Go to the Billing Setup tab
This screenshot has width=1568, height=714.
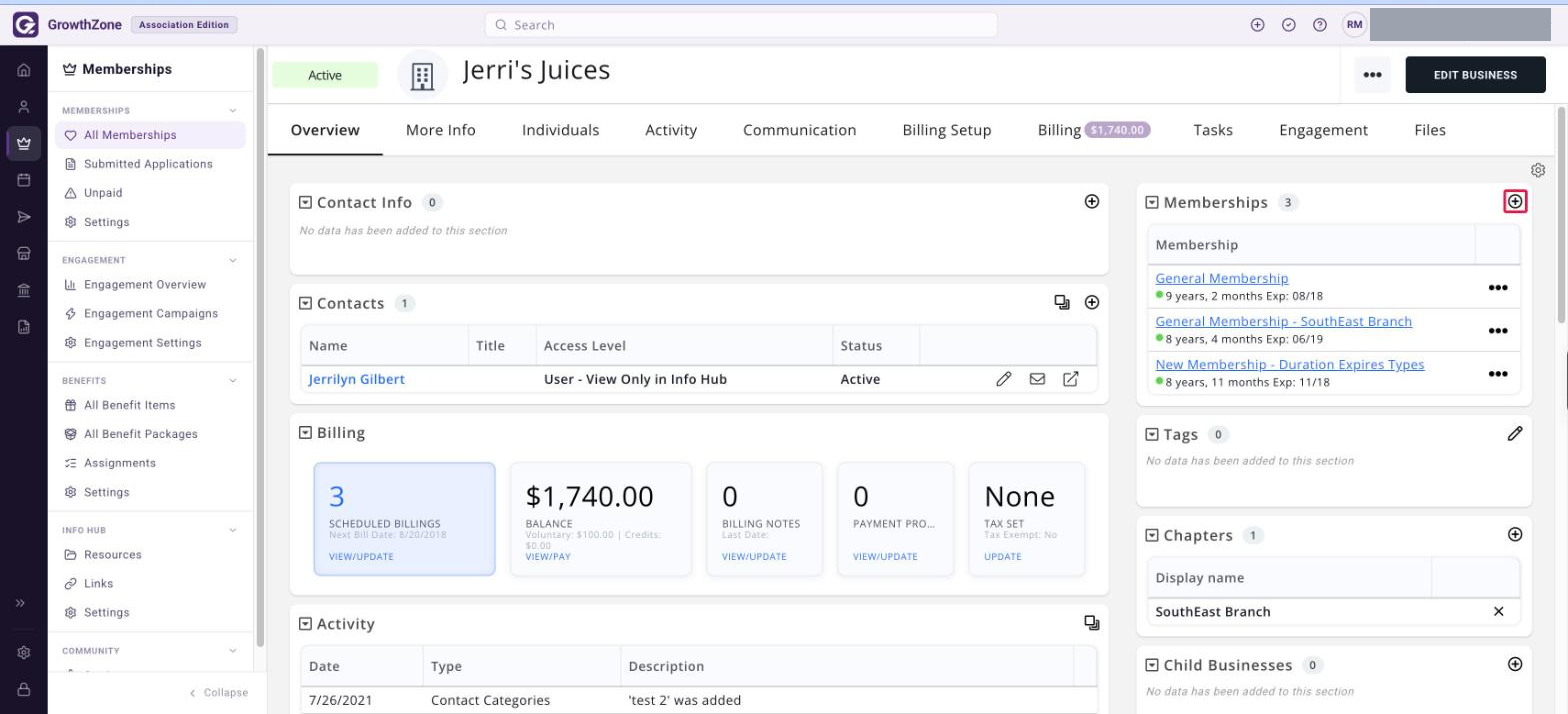(947, 130)
